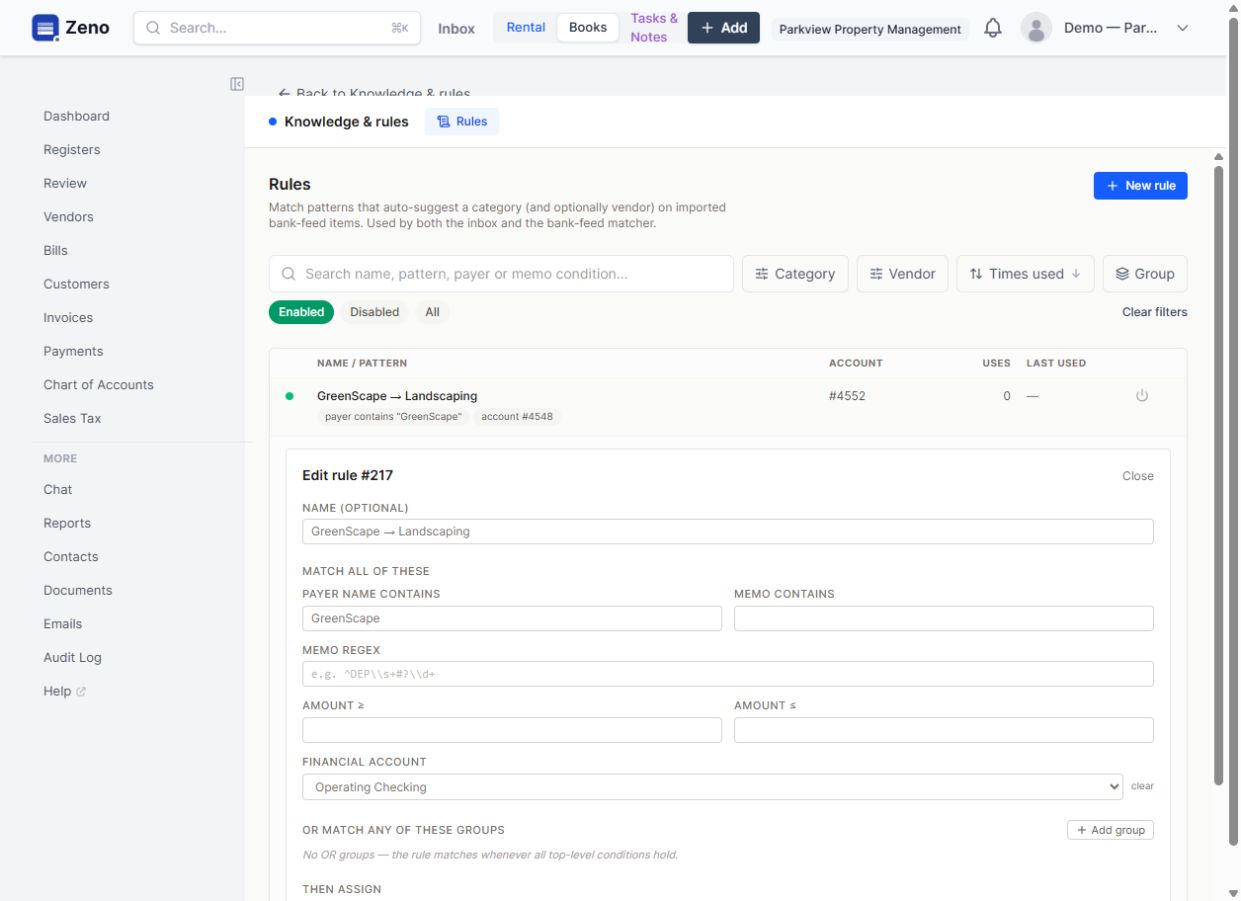
Task: Open Inbox
Action: pos(456,29)
